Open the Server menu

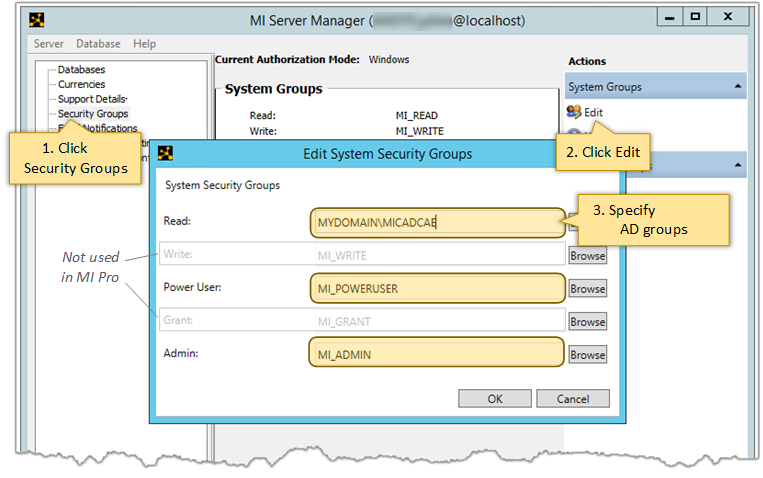(48, 44)
